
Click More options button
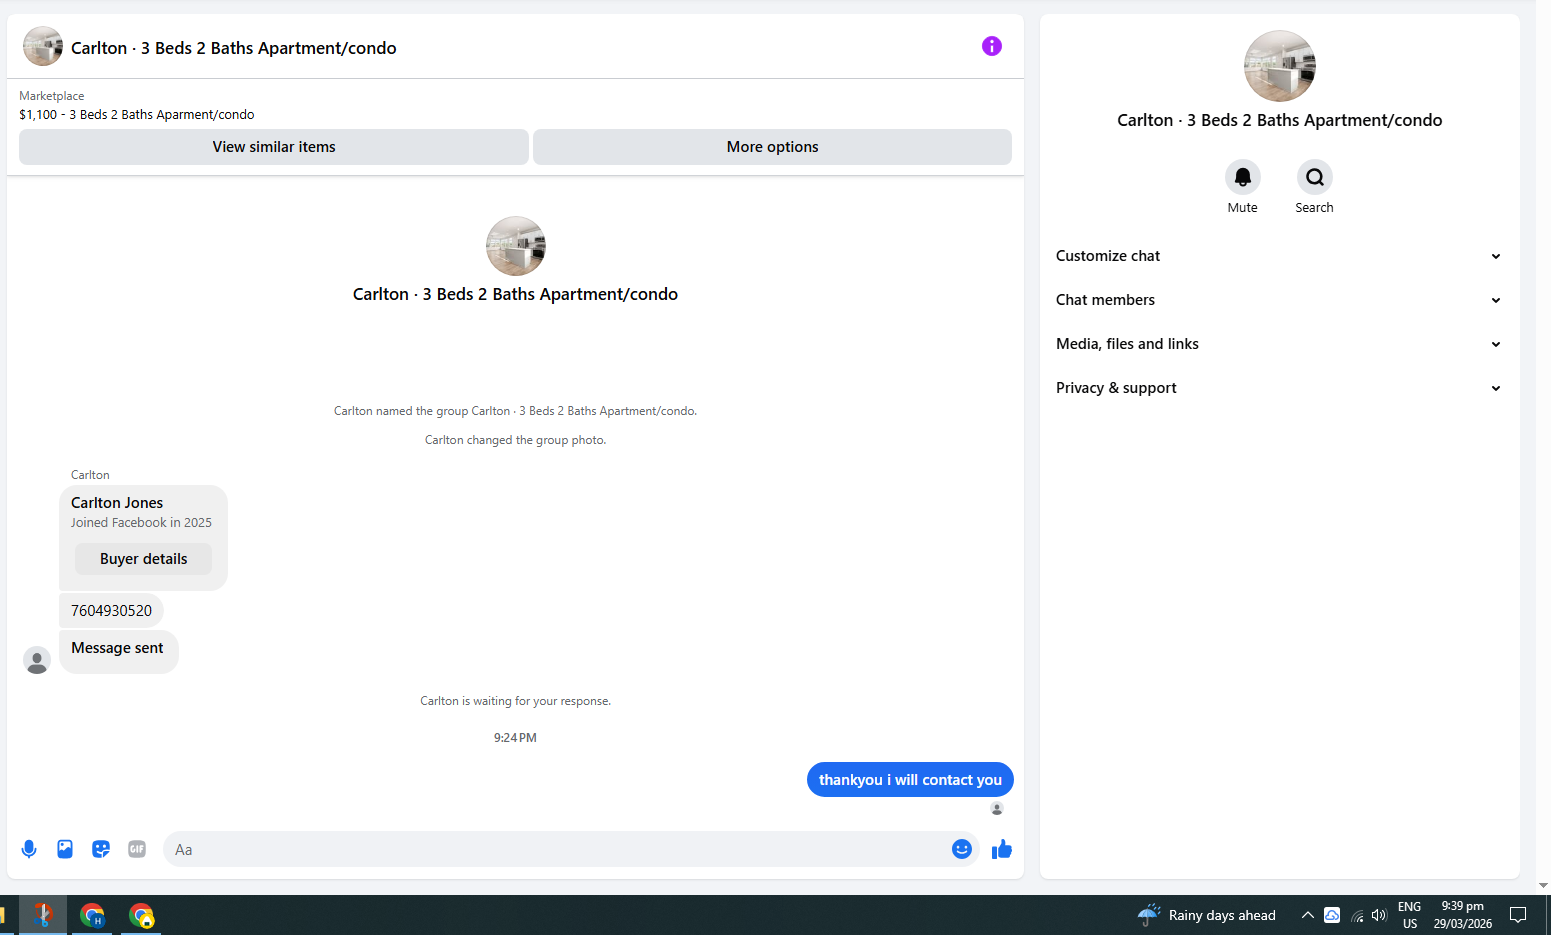pyautogui.click(x=772, y=147)
